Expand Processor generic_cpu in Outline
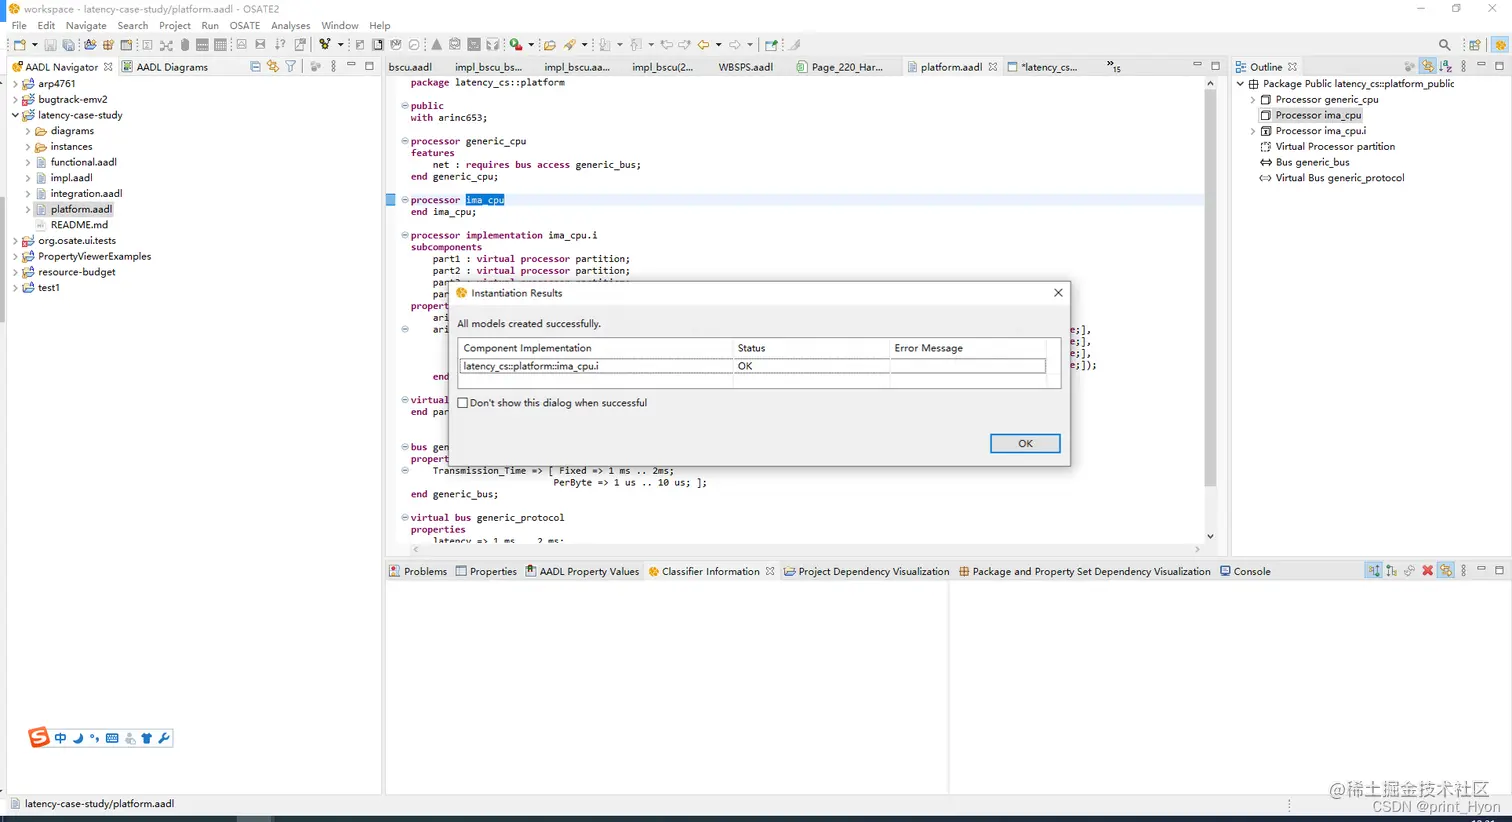 (x=1253, y=100)
